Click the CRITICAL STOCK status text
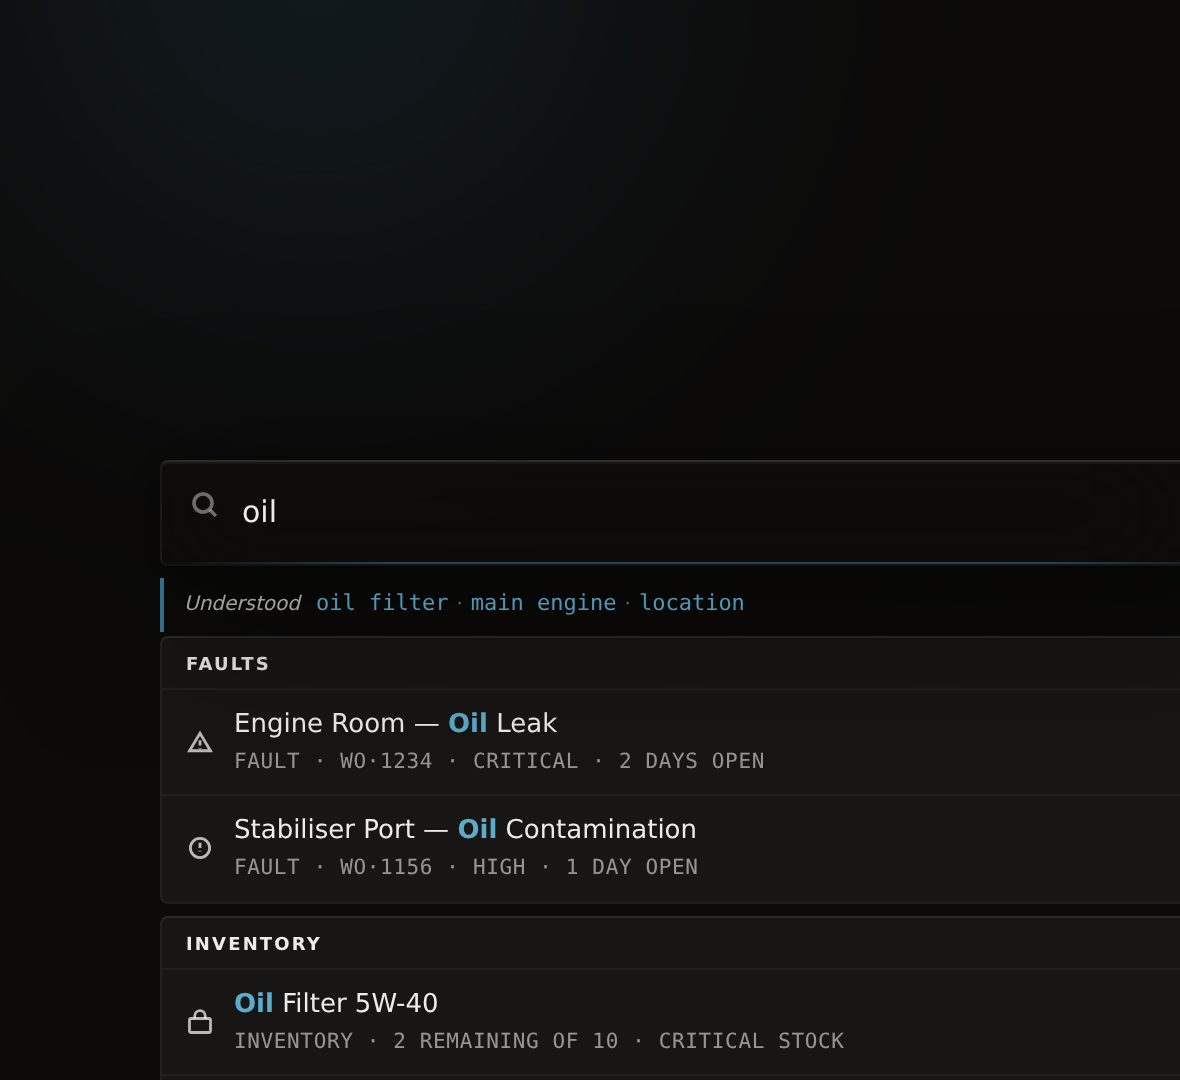 coord(750,1040)
